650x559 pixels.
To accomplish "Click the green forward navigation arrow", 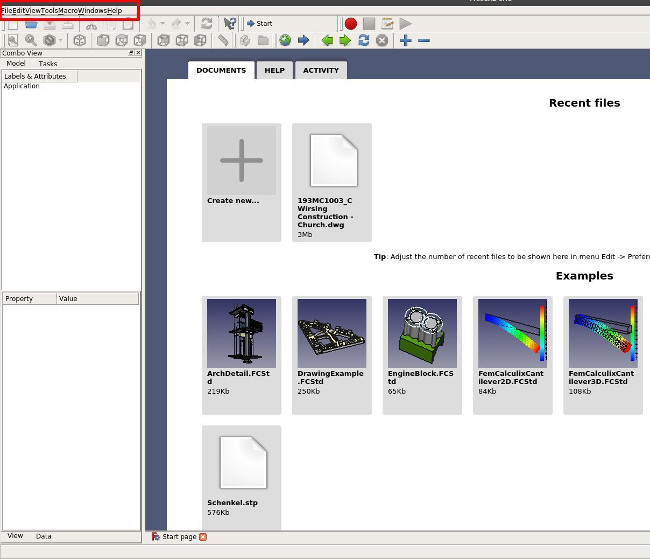I will coord(345,41).
